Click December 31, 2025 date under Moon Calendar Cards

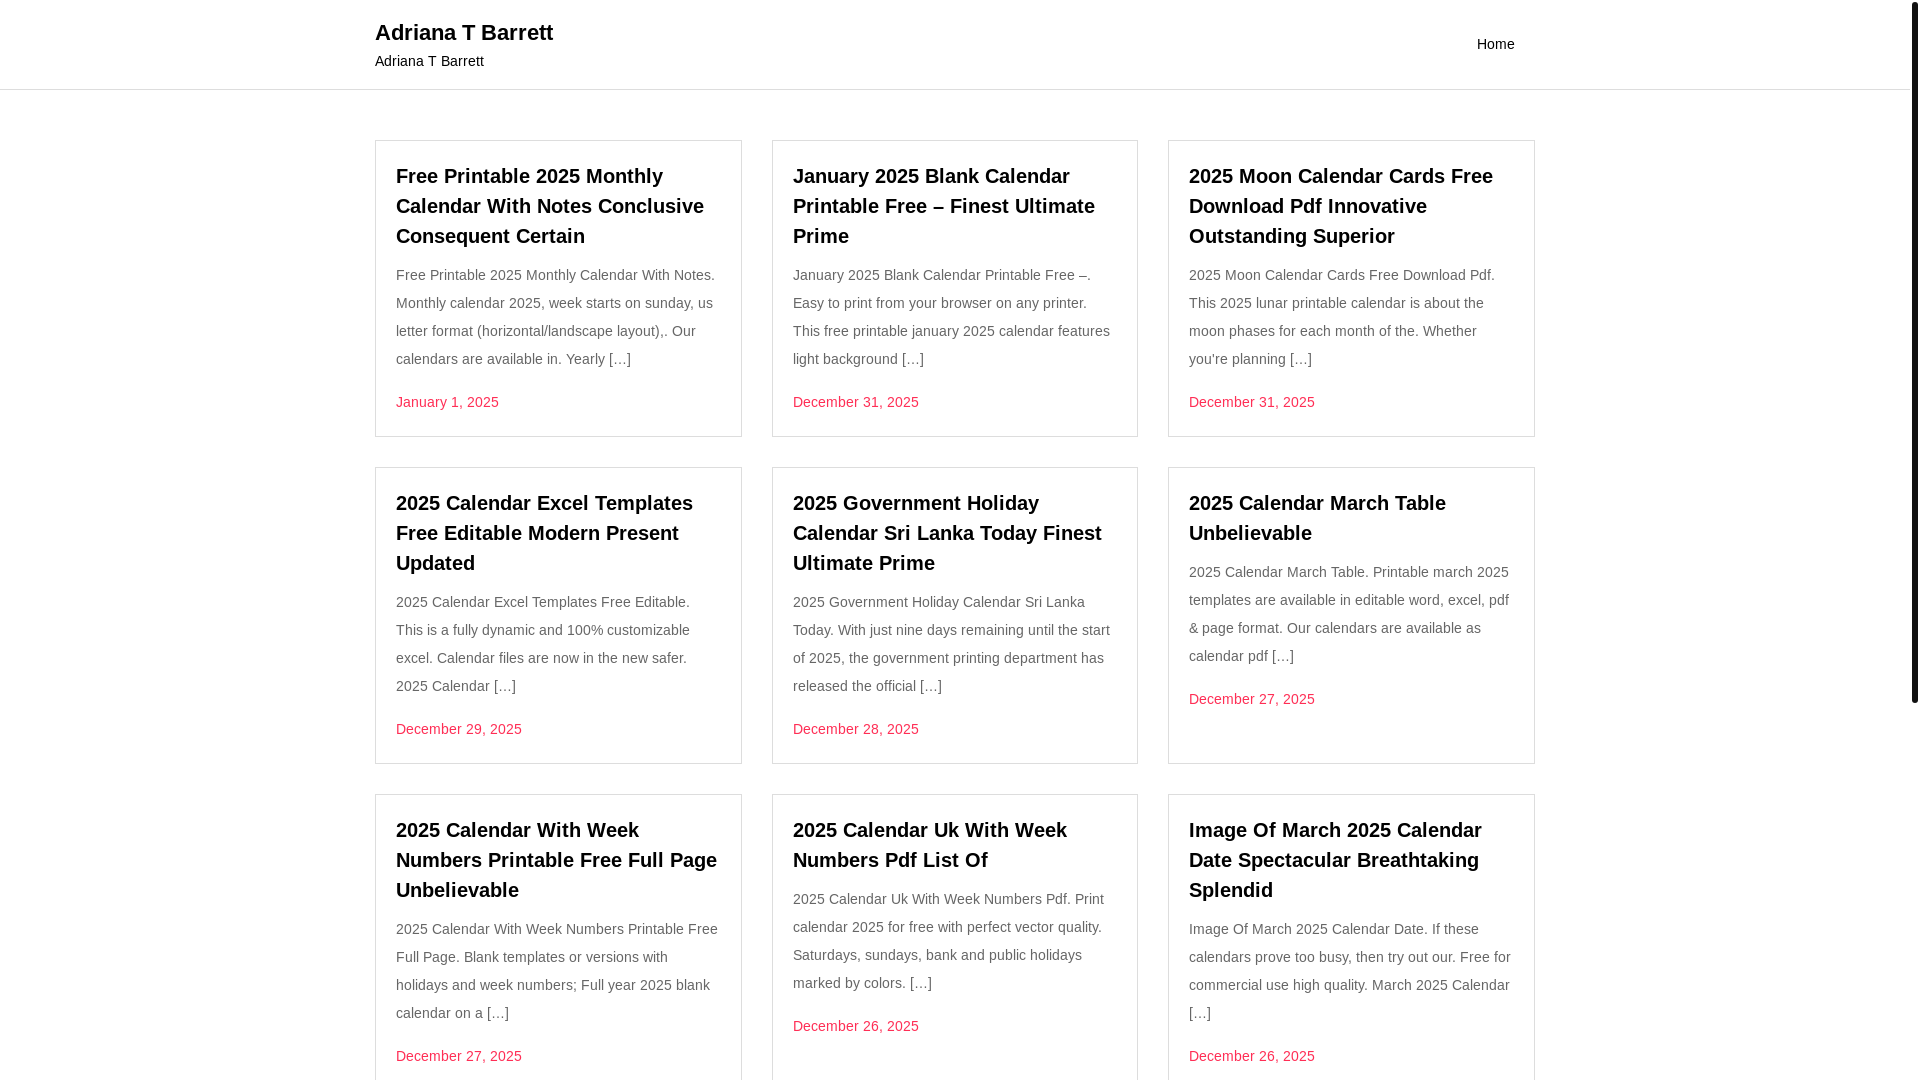(x=1252, y=402)
